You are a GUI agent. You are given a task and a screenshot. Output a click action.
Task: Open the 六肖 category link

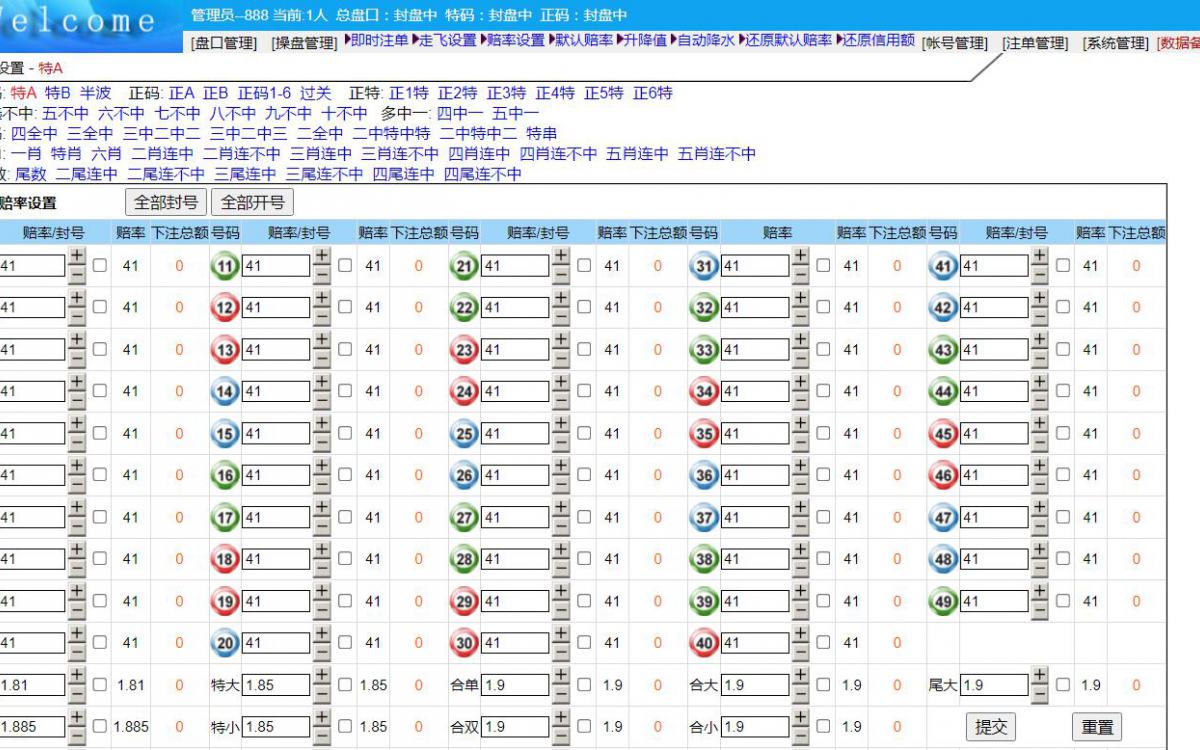(106, 154)
